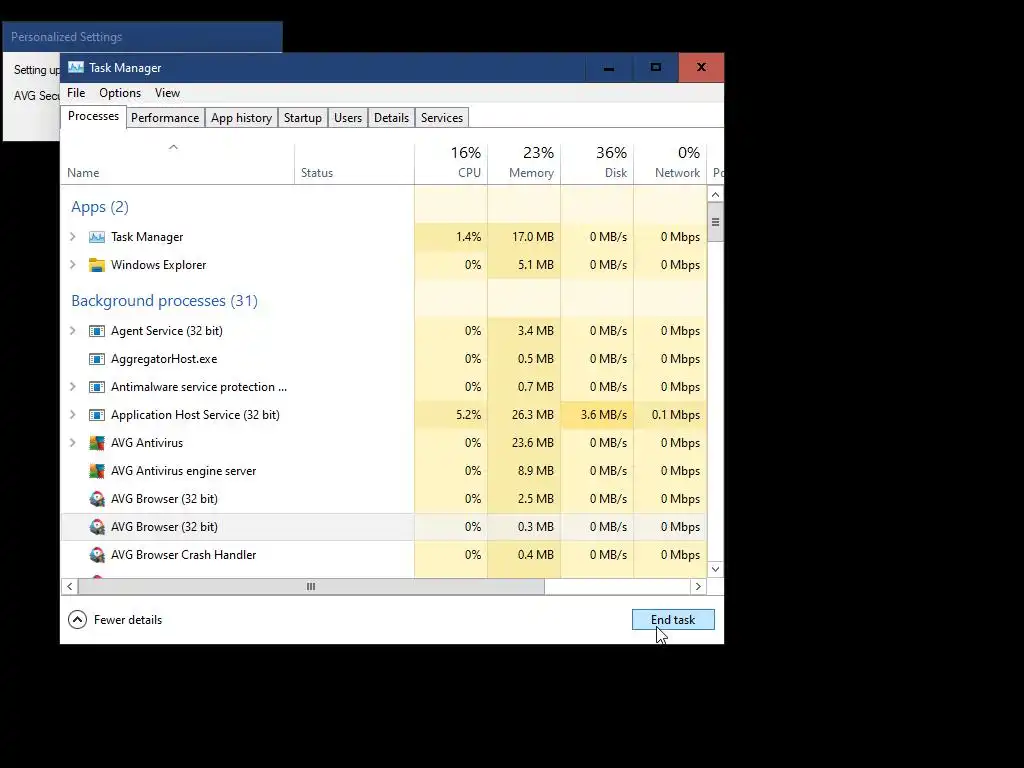Collapse view with Fewer details arrow icon
The image size is (1024, 768).
point(77,620)
